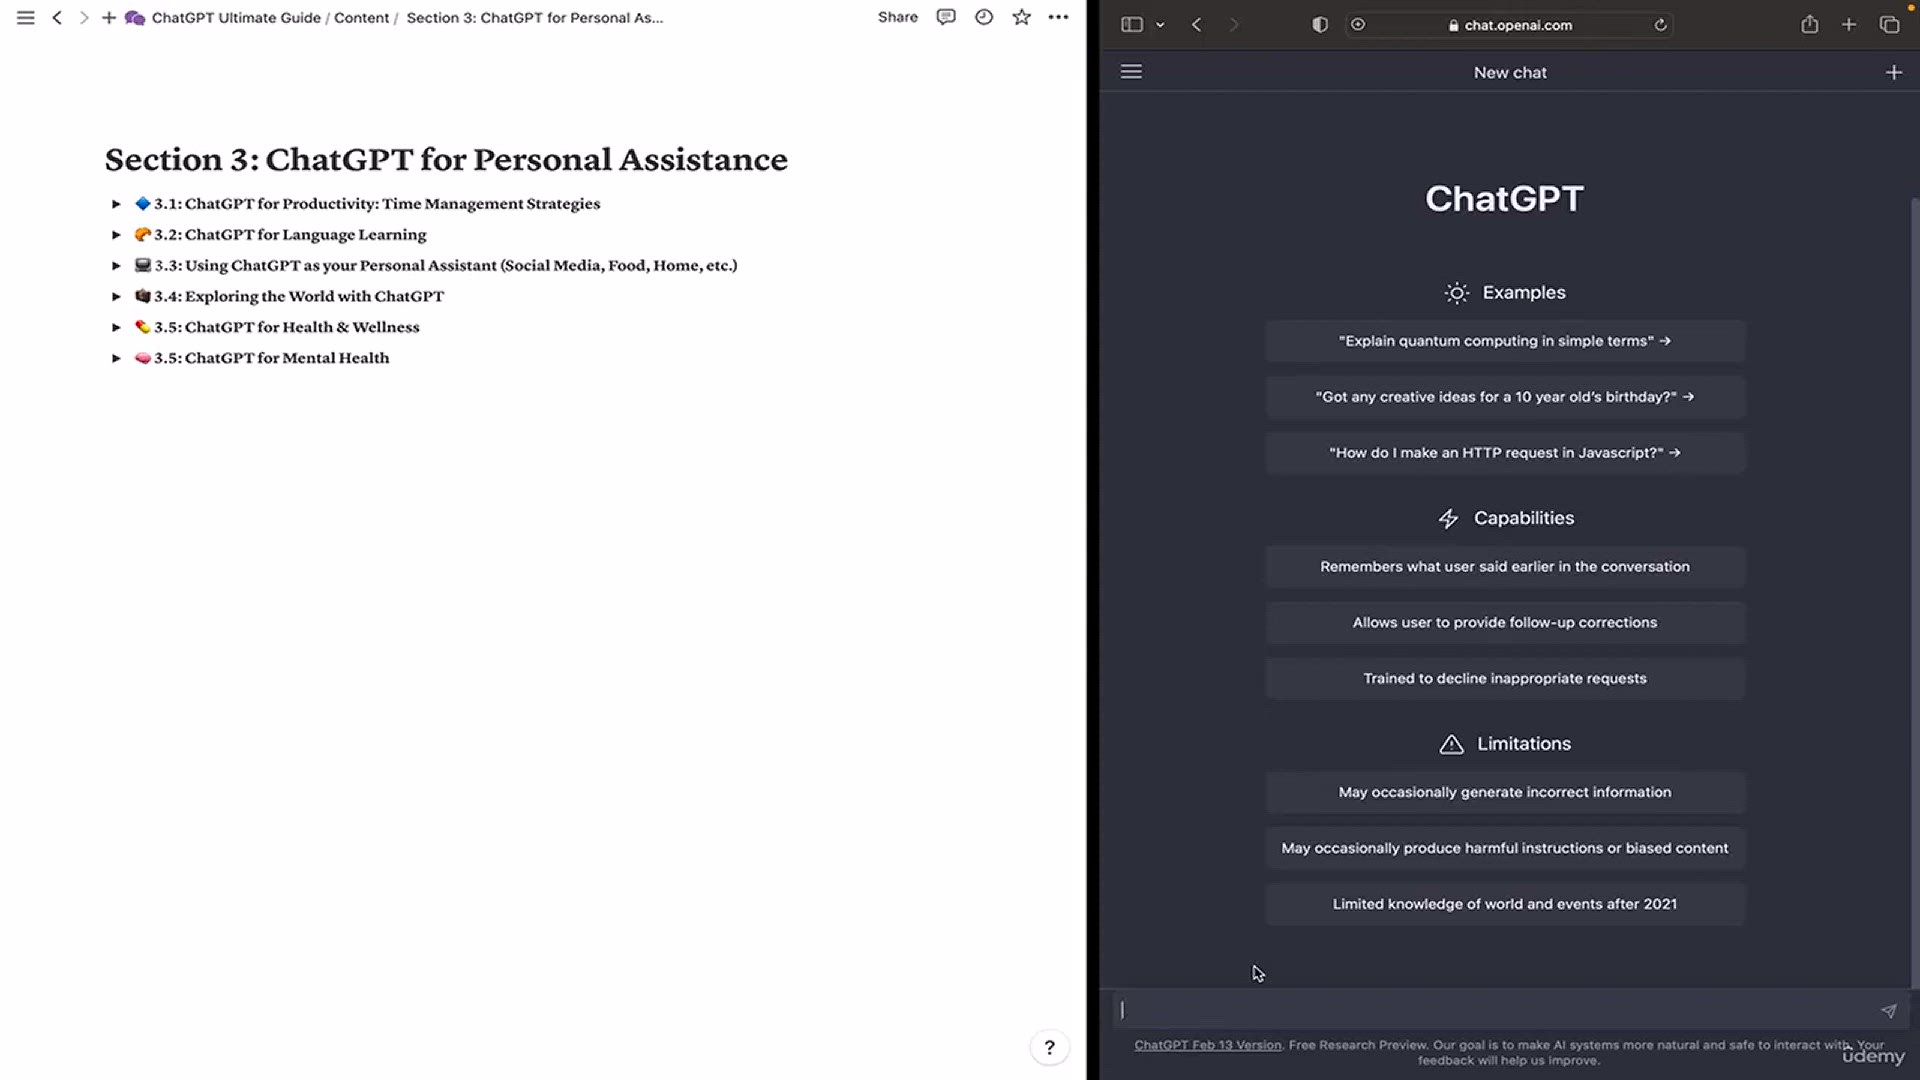Click Safari share icon
Image resolution: width=1920 pixels, height=1080 pixels.
click(1810, 24)
